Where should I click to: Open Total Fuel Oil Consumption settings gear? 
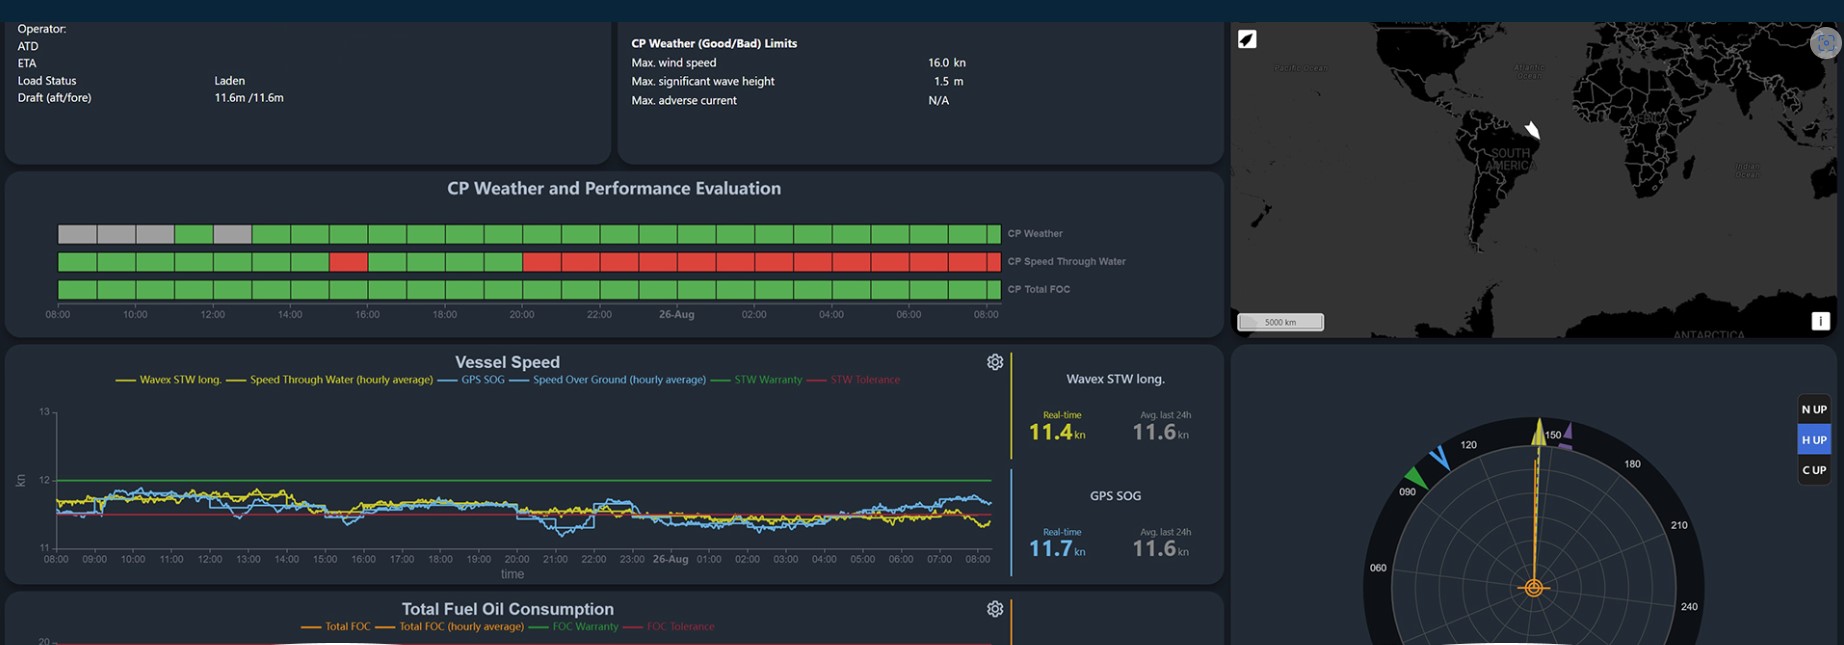[x=995, y=609]
